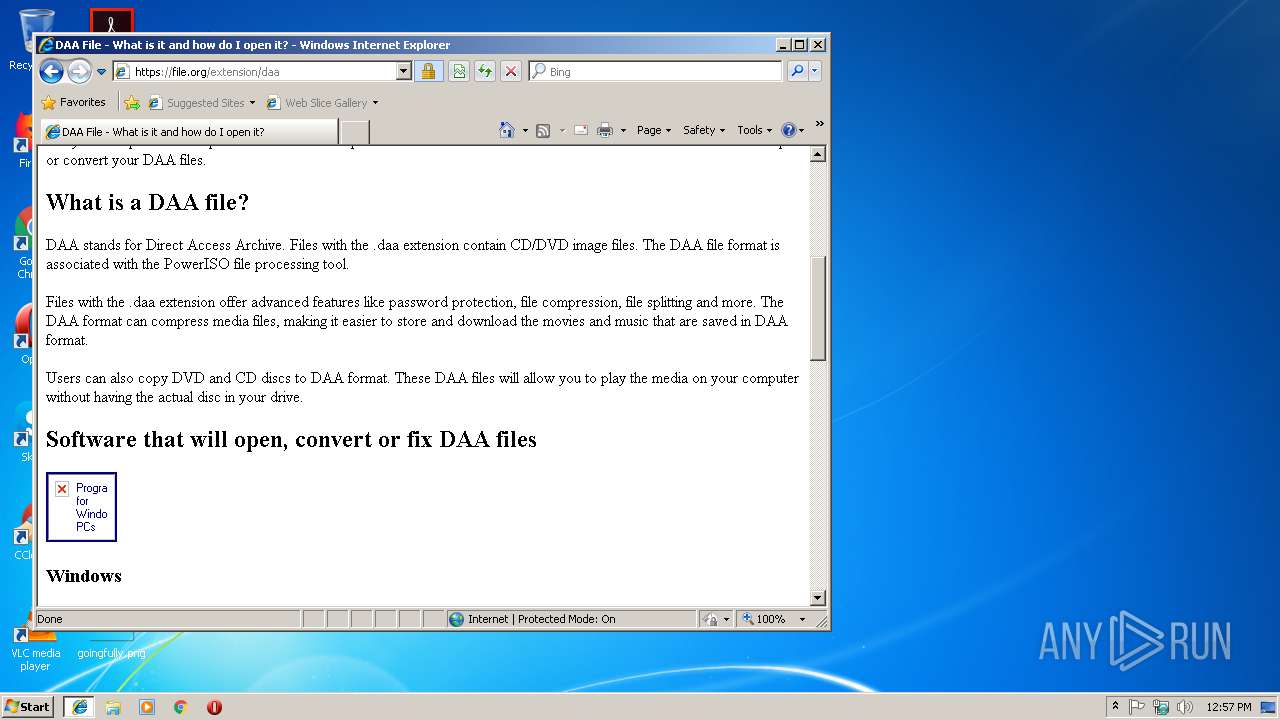Click the Show desktop button

tap(1270, 707)
